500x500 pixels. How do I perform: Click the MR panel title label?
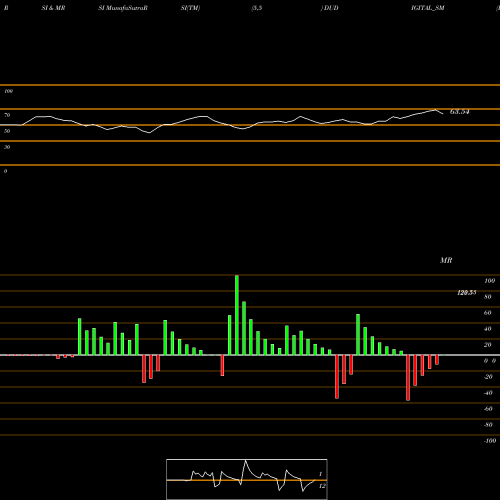click(446, 260)
